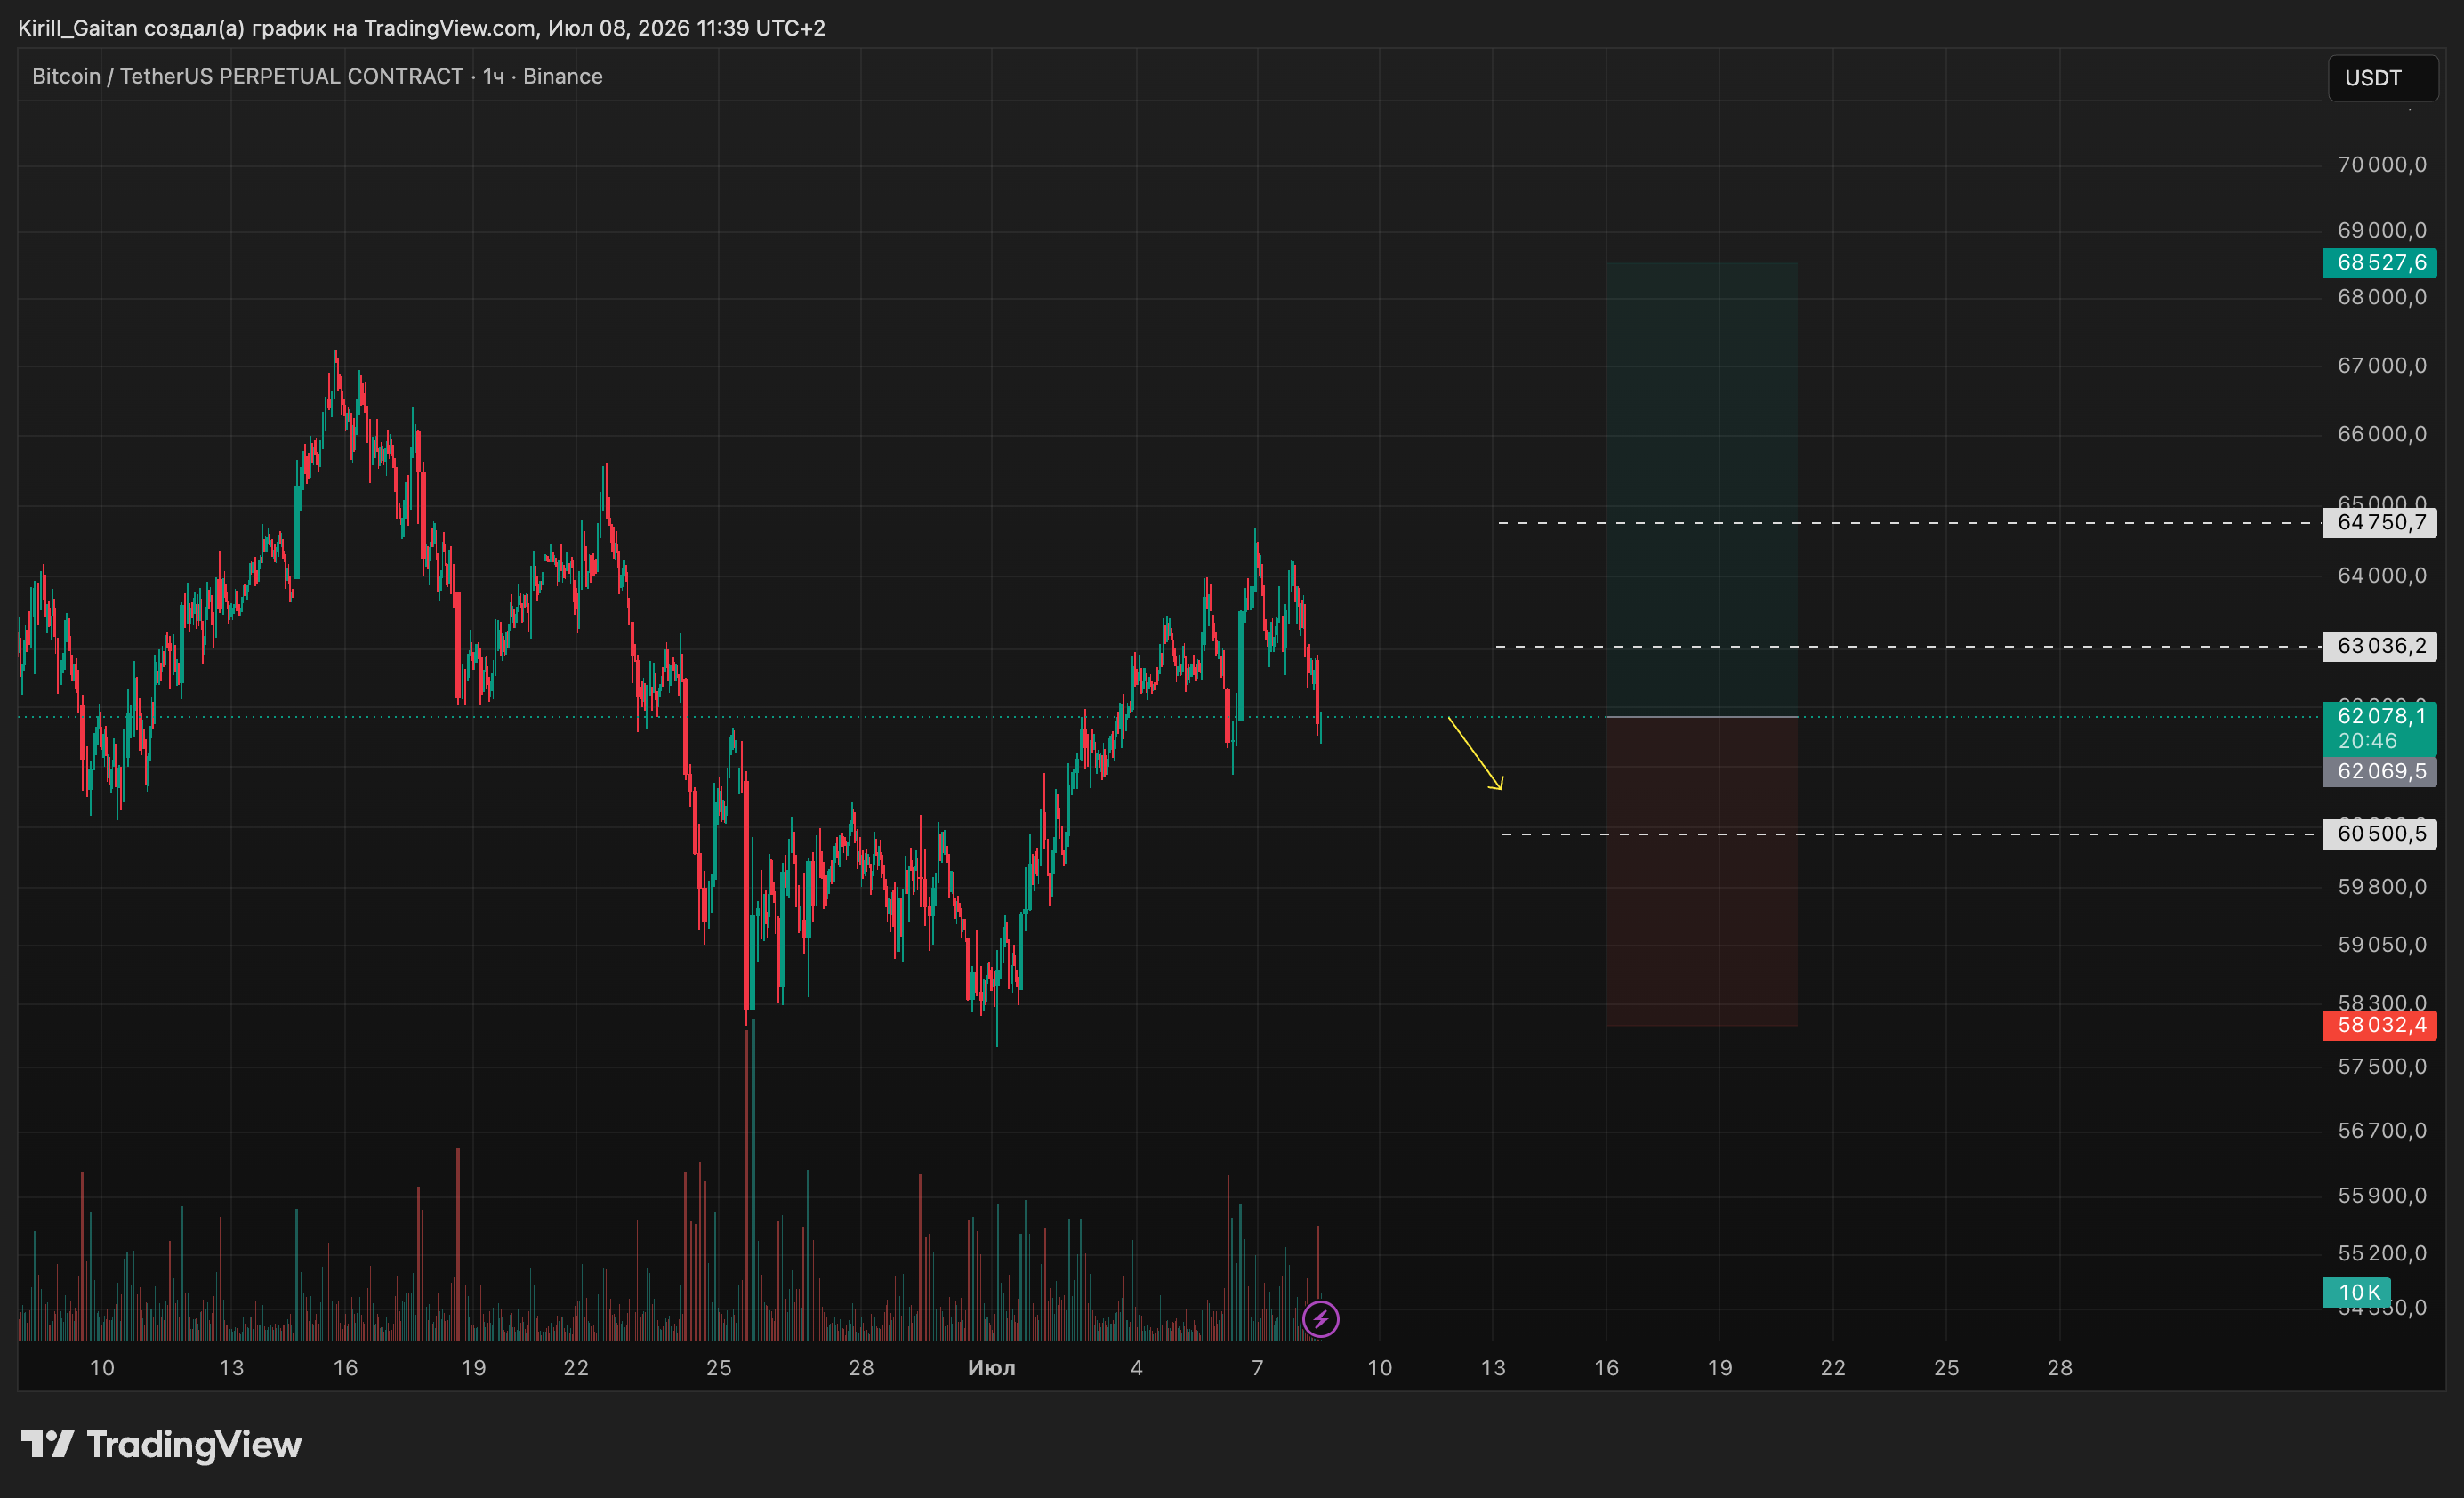
Task: Click the current price label 62 078,1
Action: point(2380,728)
